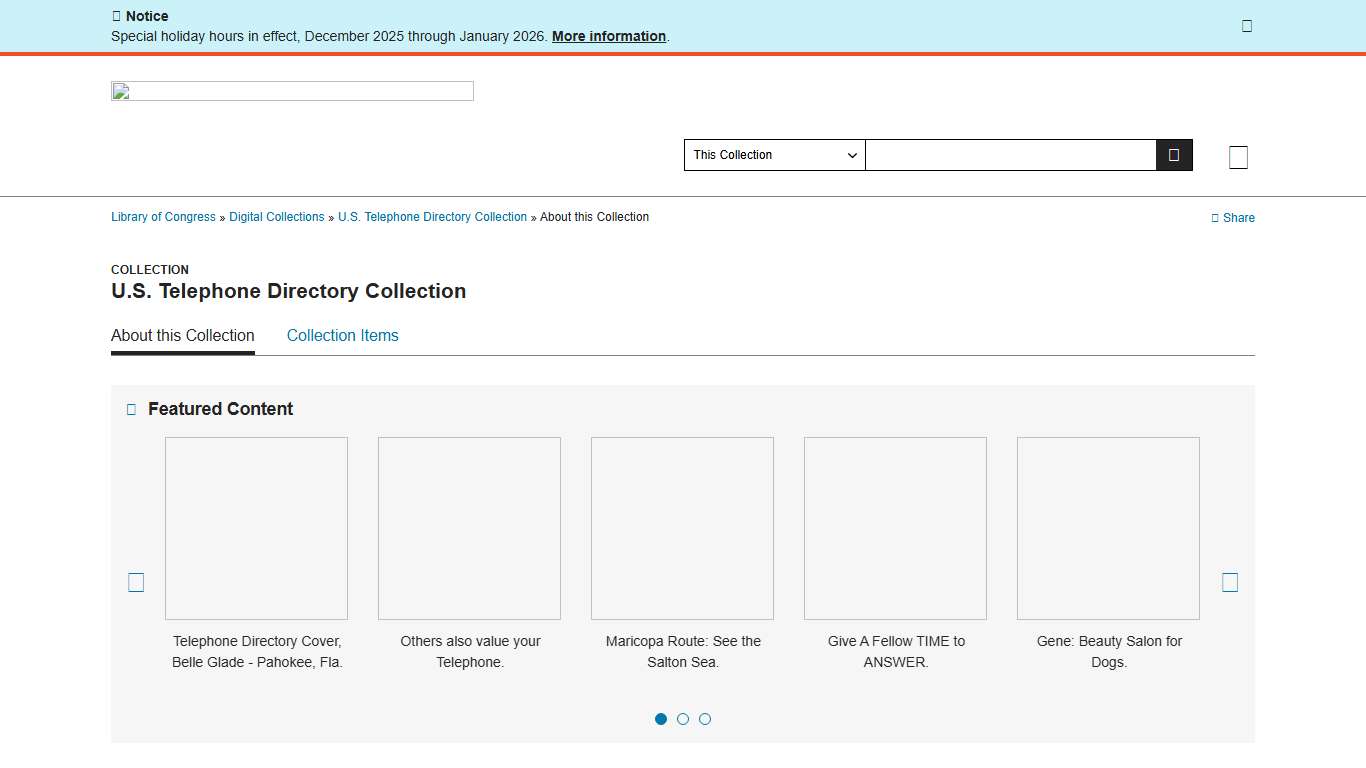Open the Digital Collections breadcrumb link
The width and height of the screenshot is (1366, 768).
tap(277, 217)
